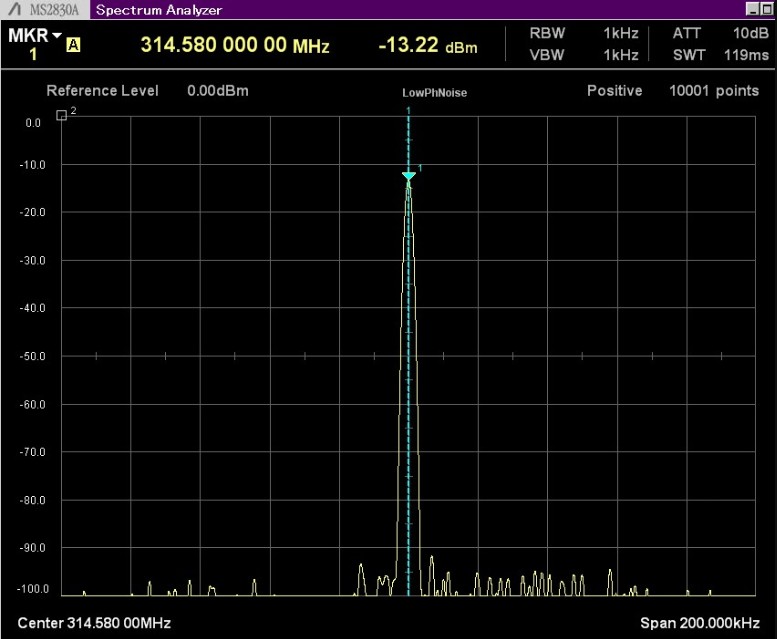Click the VBW 1kHz setting

click(584, 54)
